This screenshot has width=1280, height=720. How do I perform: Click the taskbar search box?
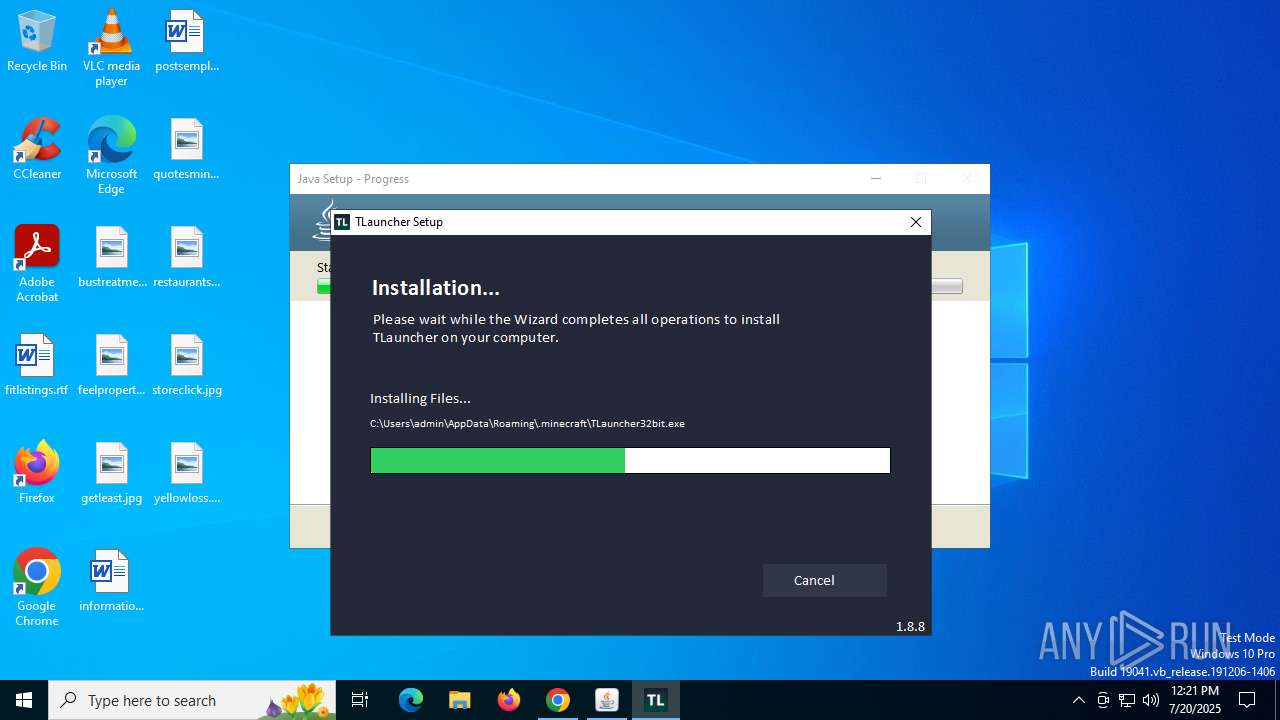click(x=193, y=700)
